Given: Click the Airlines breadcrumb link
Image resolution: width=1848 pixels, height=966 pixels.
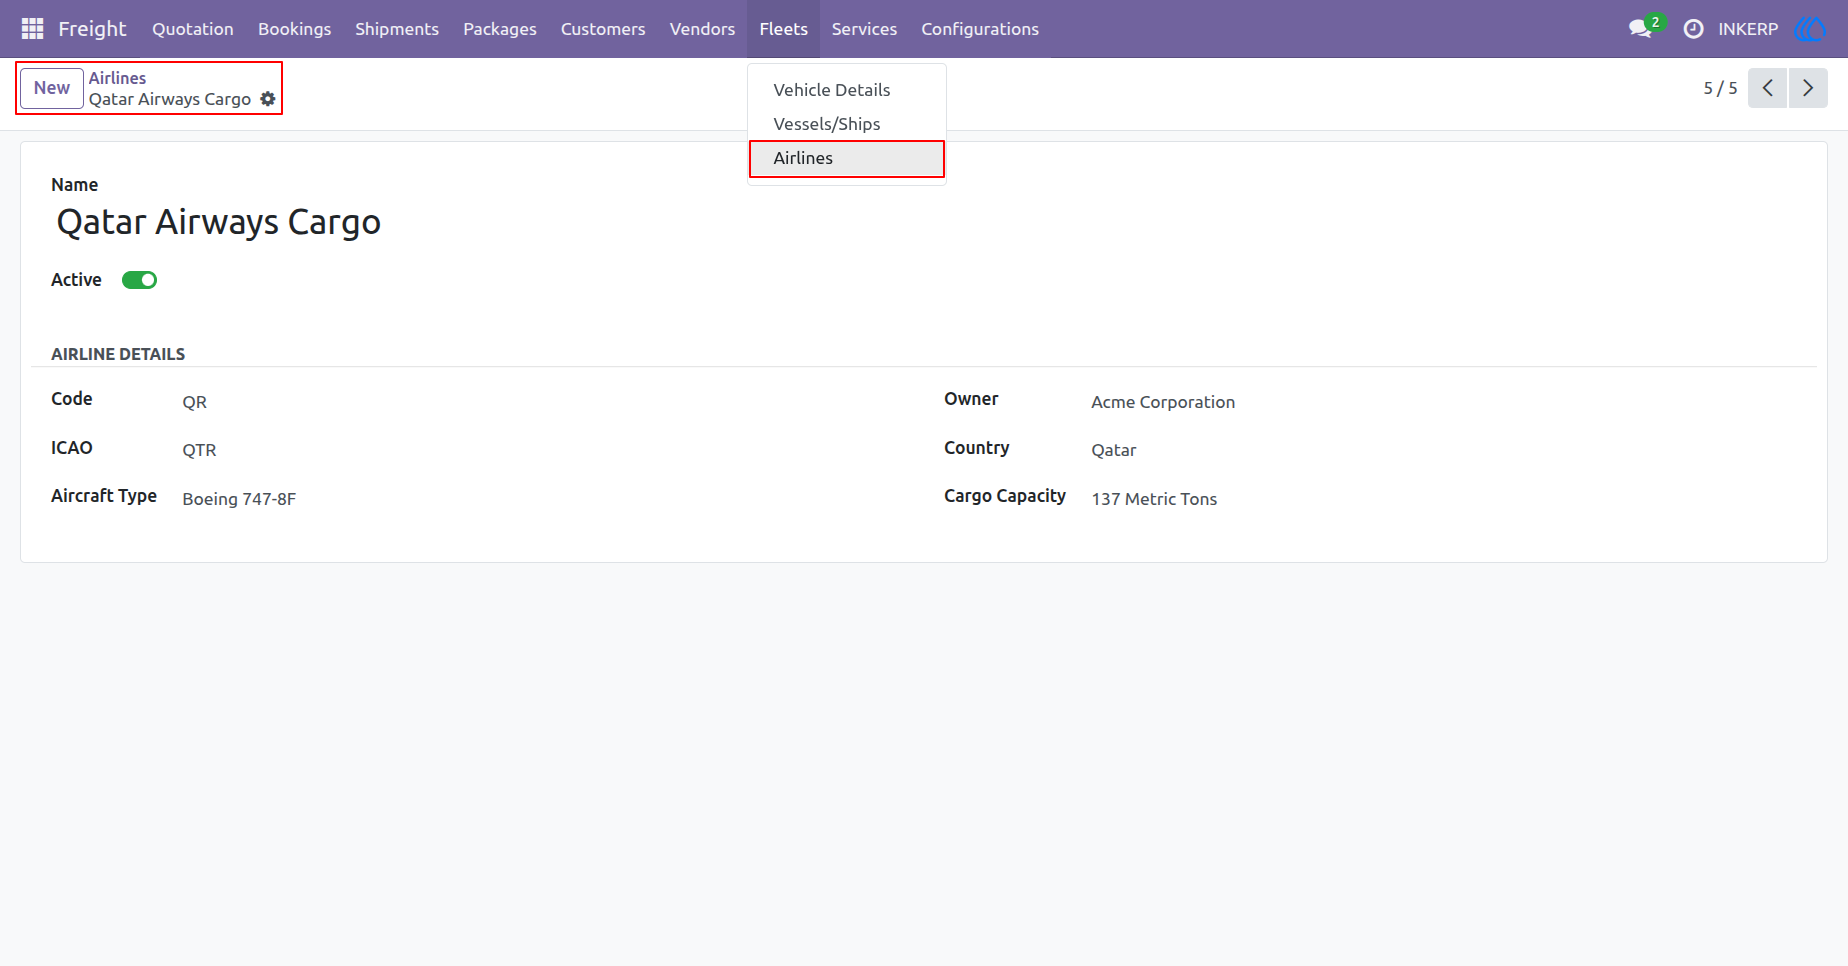Looking at the screenshot, I should (117, 78).
